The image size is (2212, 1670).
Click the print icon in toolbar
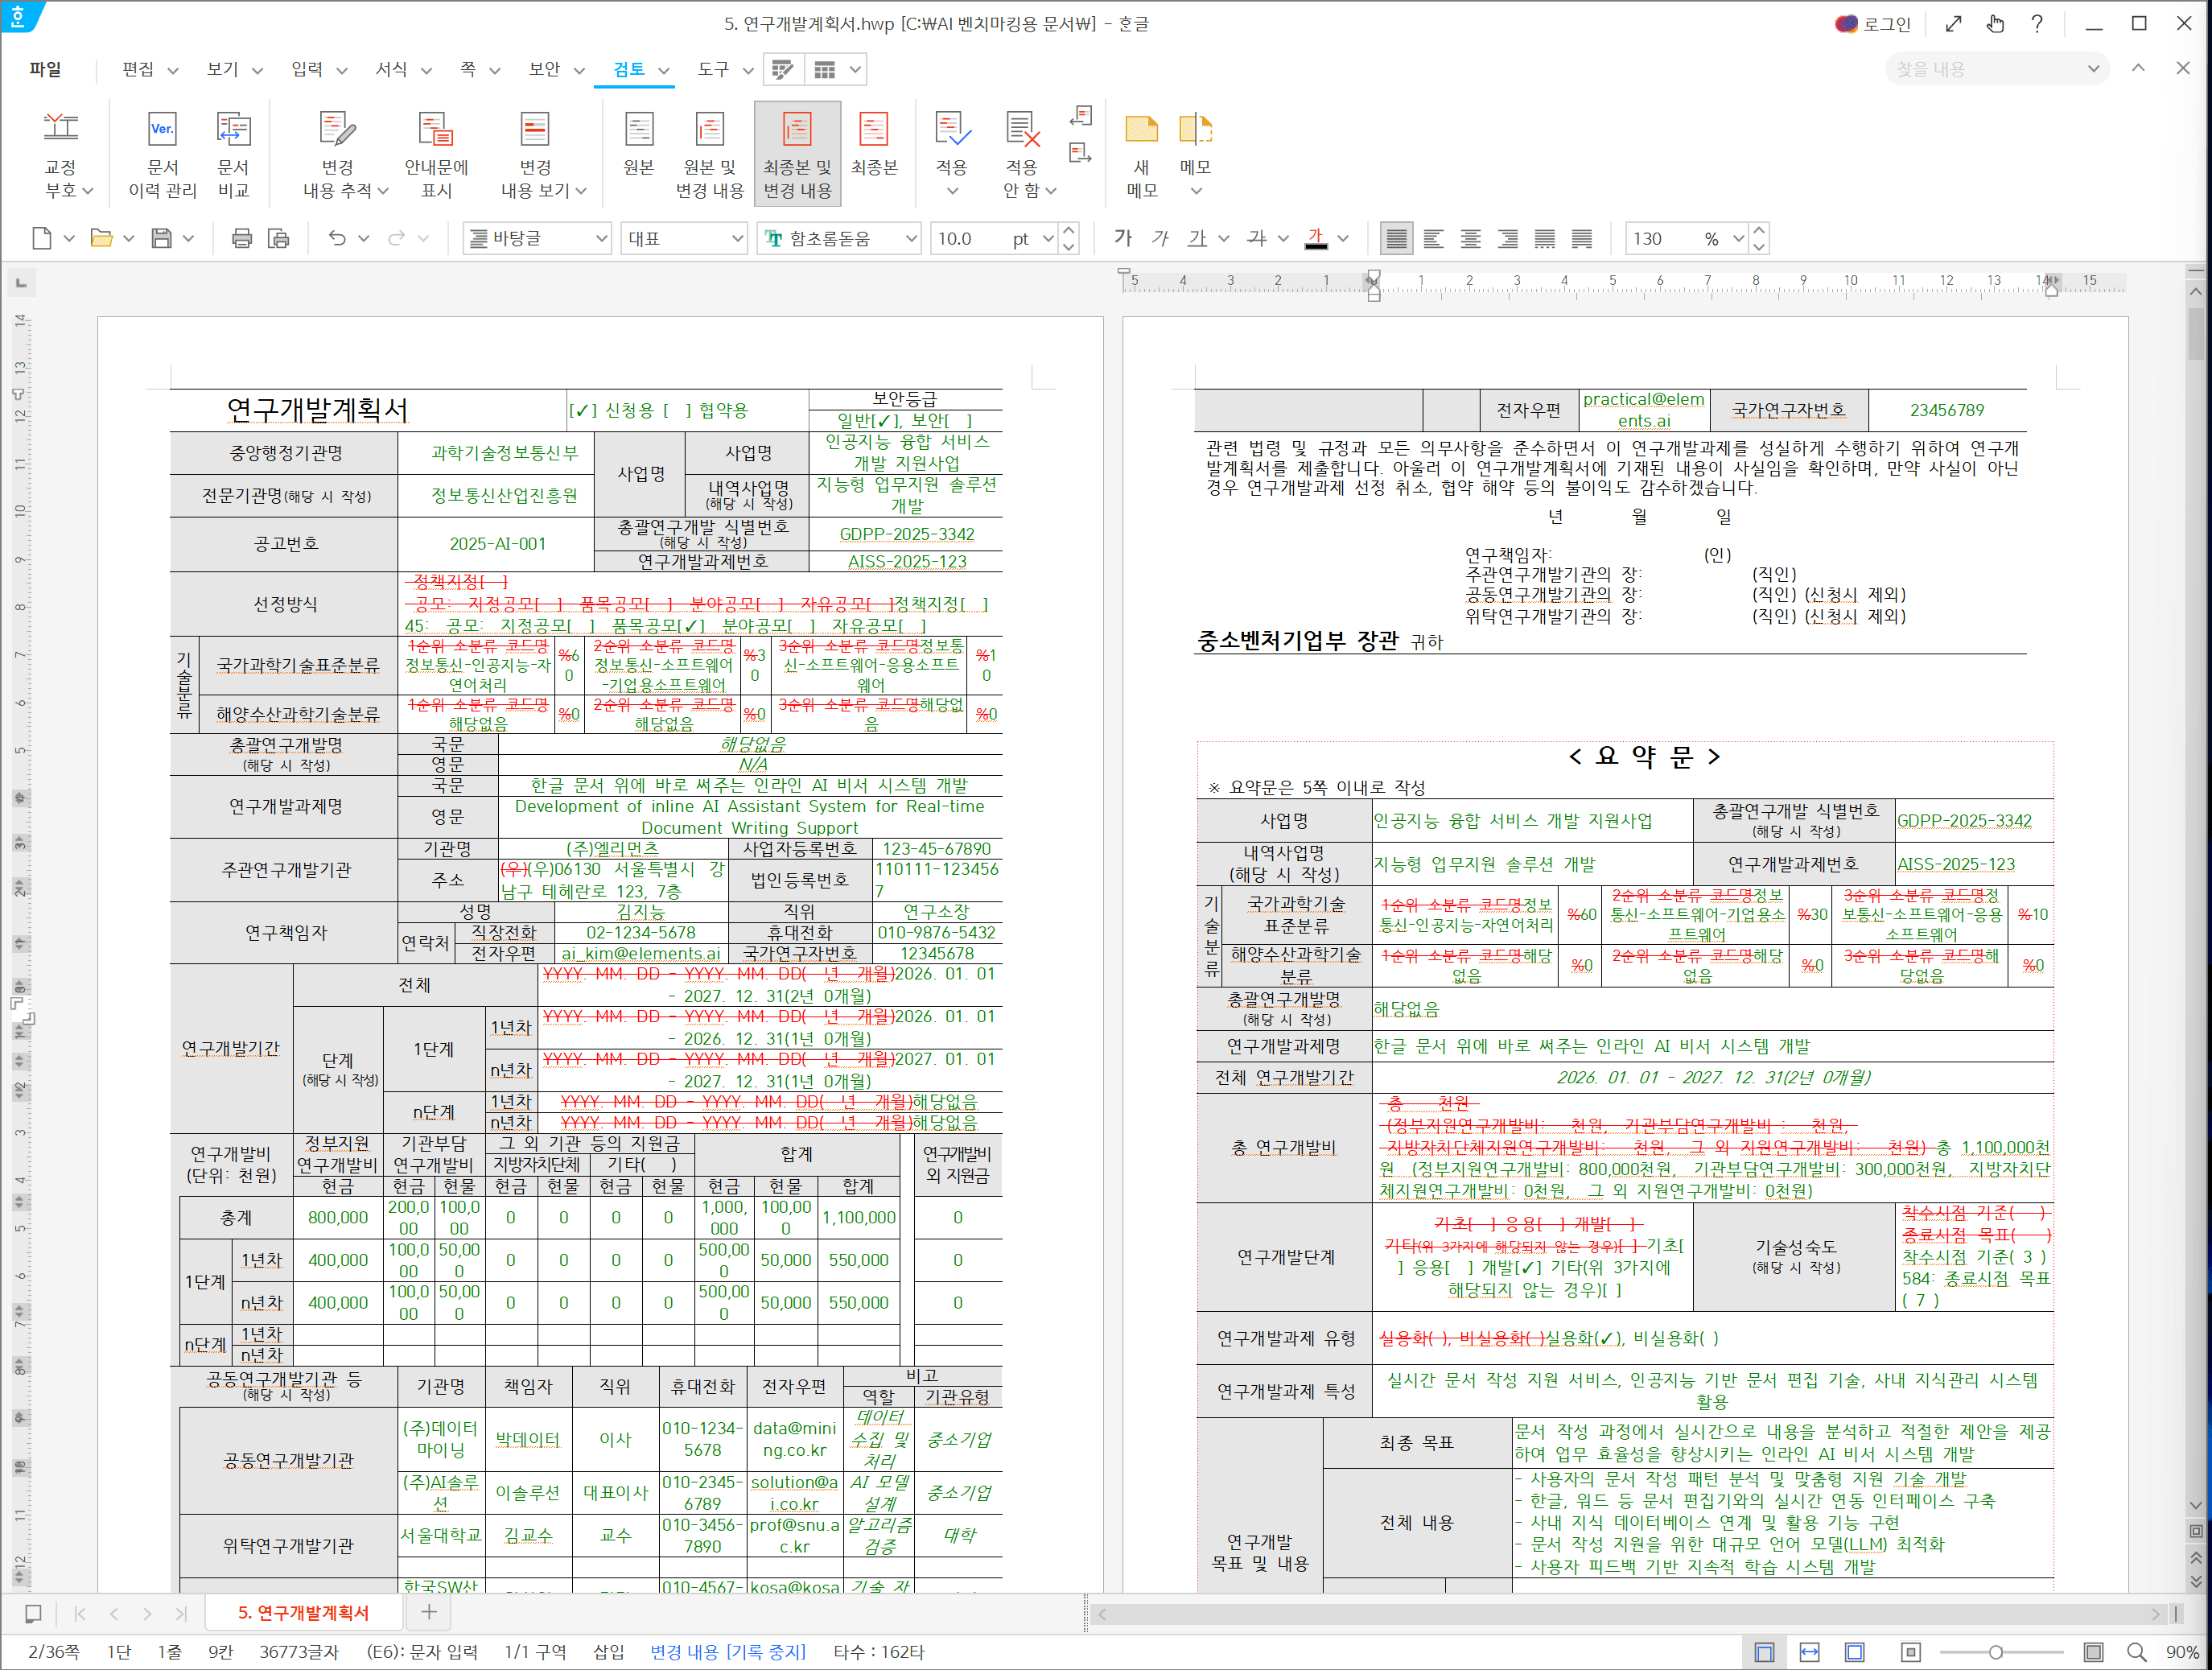point(241,238)
